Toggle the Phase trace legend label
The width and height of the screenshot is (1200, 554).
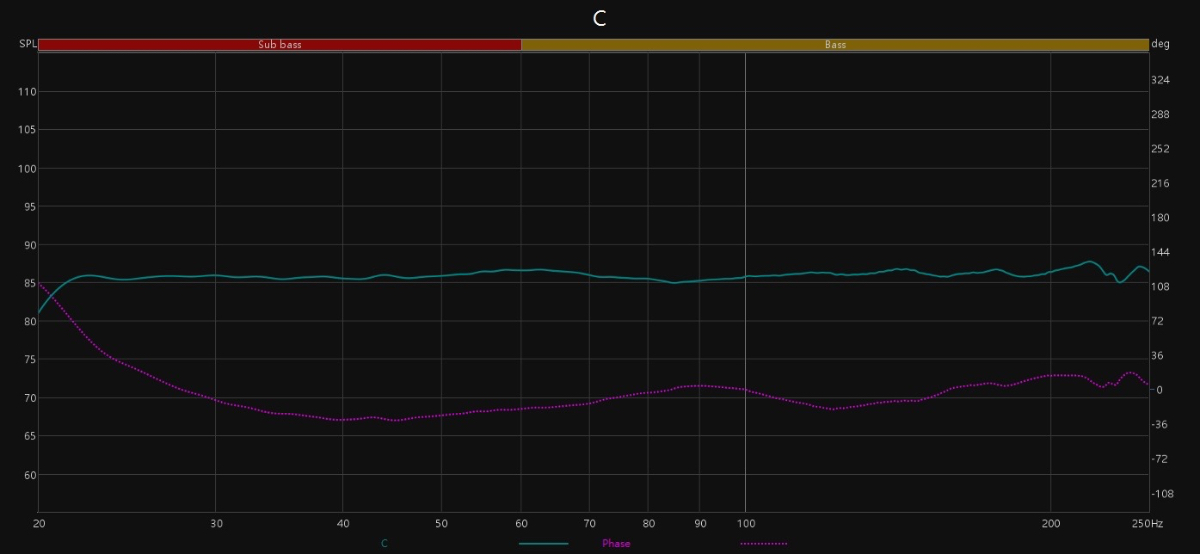click(x=615, y=544)
